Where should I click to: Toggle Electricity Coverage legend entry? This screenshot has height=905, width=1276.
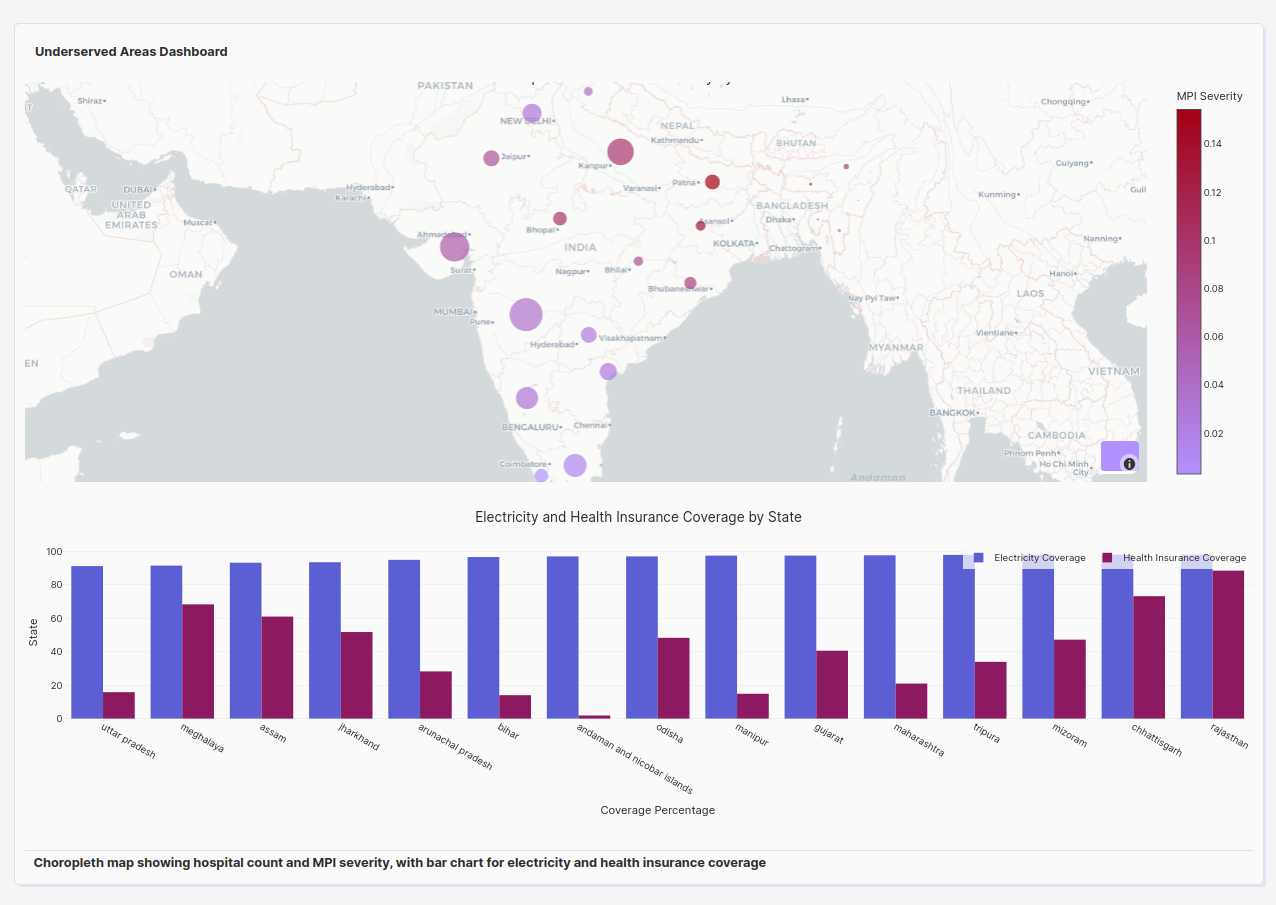point(1030,558)
